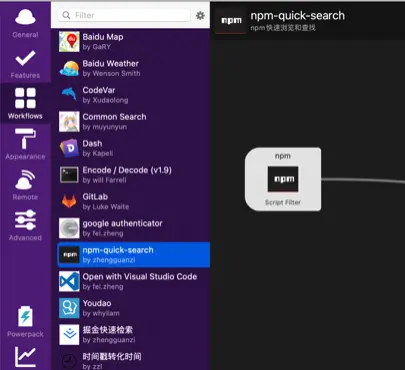
Task: Click the npm-quick-search title in header
Action: click(x=297, y=16)
